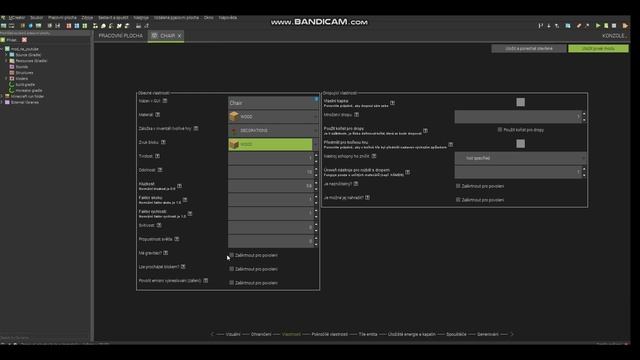Screen dimensions: 640x360
Task: Open the Materiál WOOD dropdown
Action: pyautogui.click(x=273, y=117)
